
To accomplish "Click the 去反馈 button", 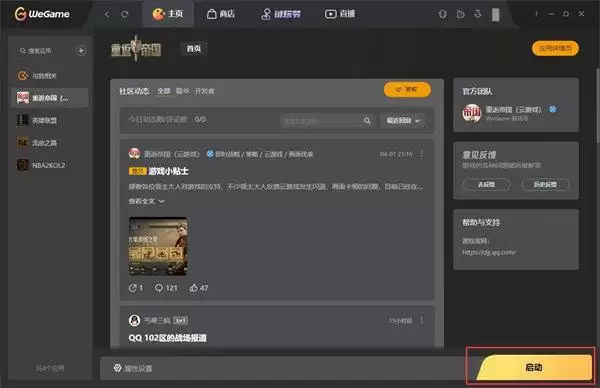I will pos(486,184).
